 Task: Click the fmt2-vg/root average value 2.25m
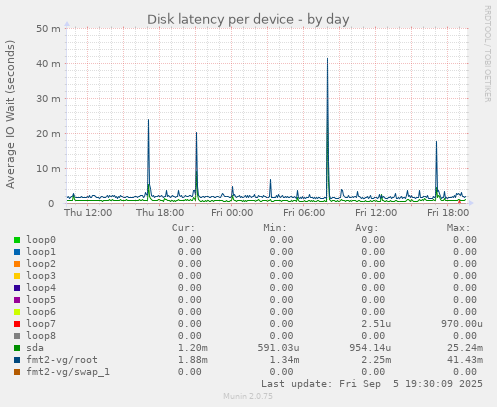pos(376,360)
